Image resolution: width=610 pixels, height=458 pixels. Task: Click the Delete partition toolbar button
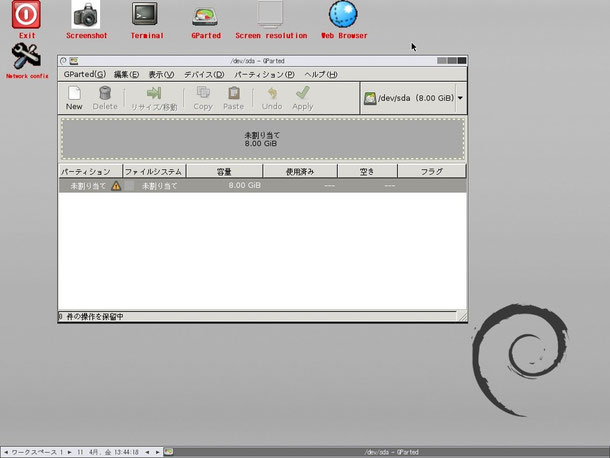click(x=105, y=98)
